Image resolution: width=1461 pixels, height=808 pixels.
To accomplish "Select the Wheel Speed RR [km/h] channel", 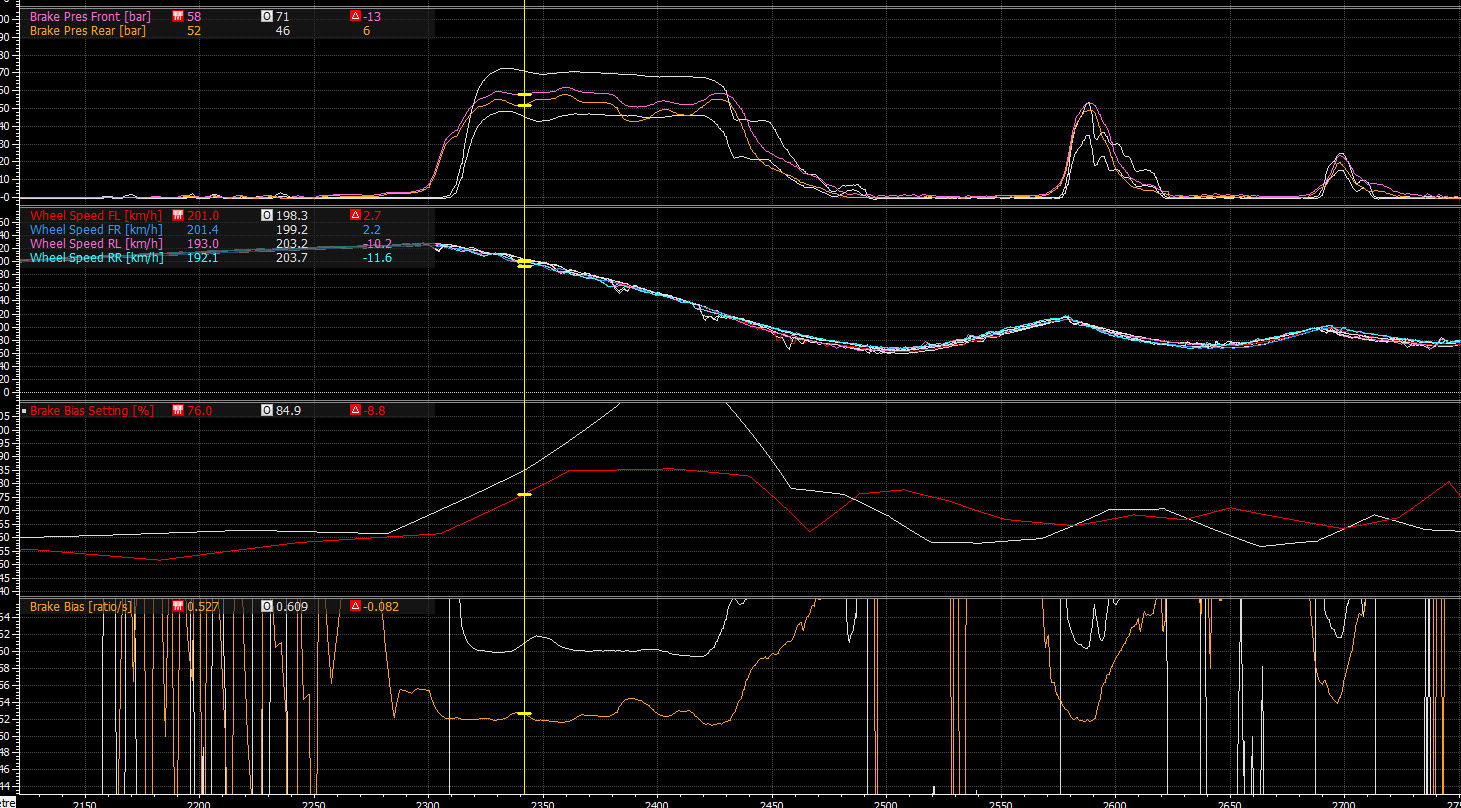I will 96,258.
